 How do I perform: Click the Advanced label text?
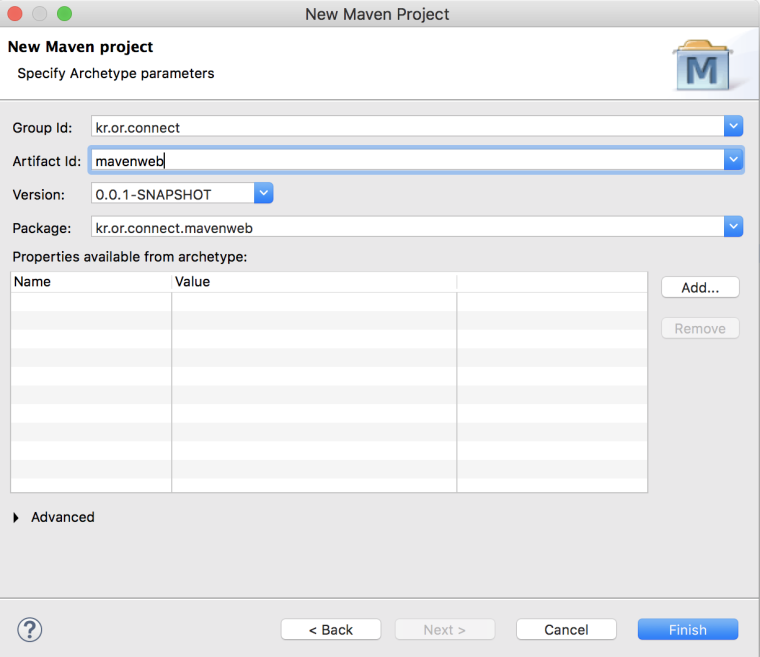(63, 517)
